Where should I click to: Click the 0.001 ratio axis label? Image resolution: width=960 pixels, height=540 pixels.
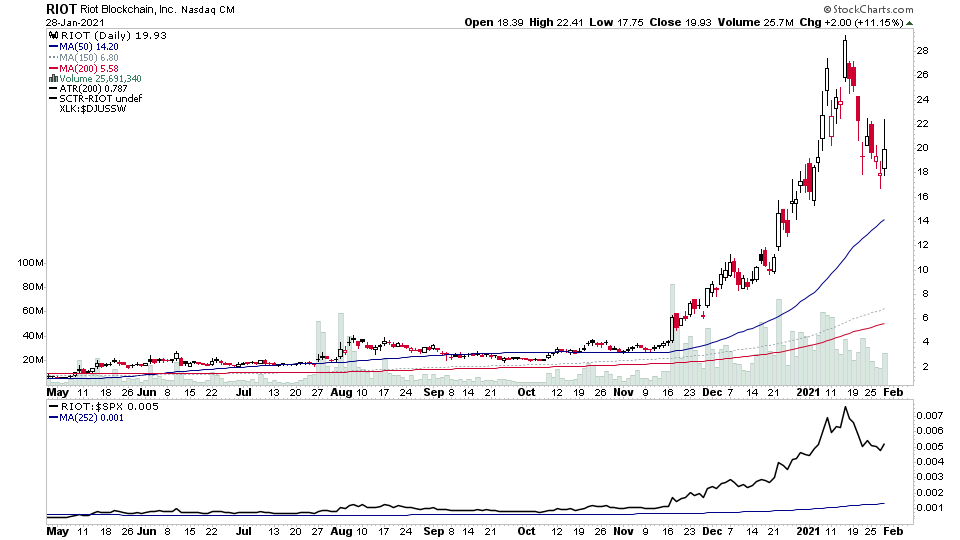[x=929, y=508]
